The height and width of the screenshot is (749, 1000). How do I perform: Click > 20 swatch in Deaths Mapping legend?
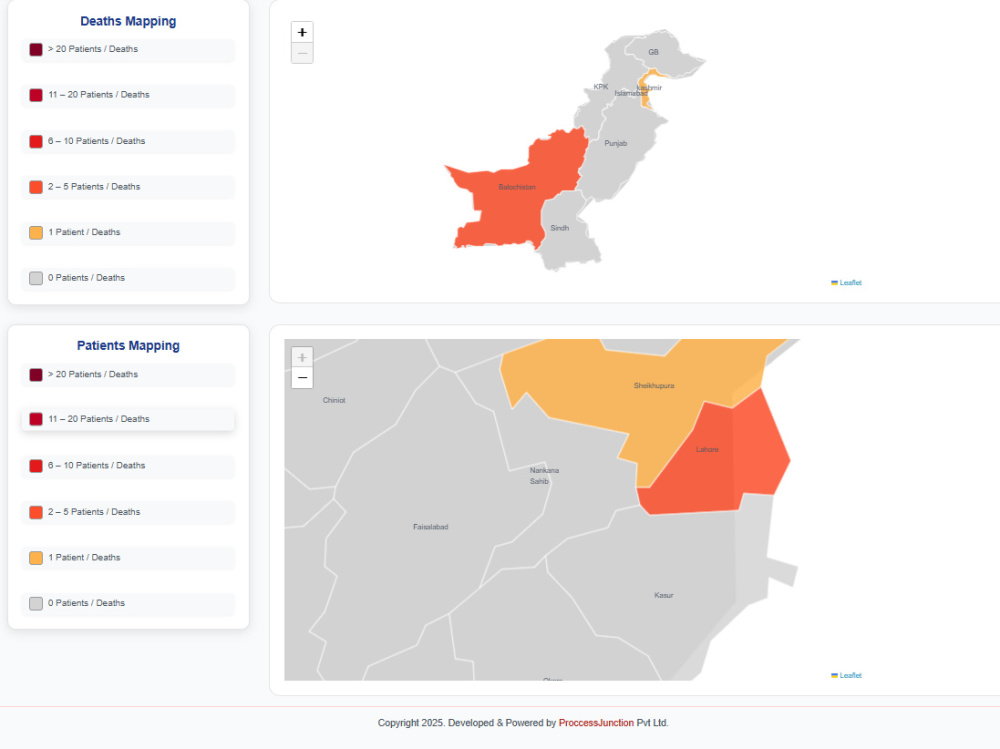pos(36,49)
